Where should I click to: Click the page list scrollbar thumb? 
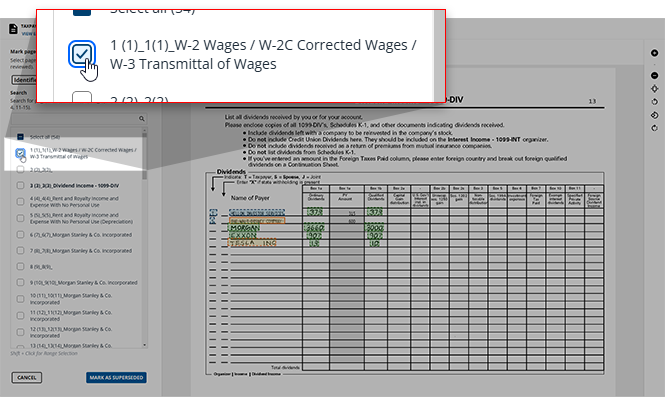[145, 155]
